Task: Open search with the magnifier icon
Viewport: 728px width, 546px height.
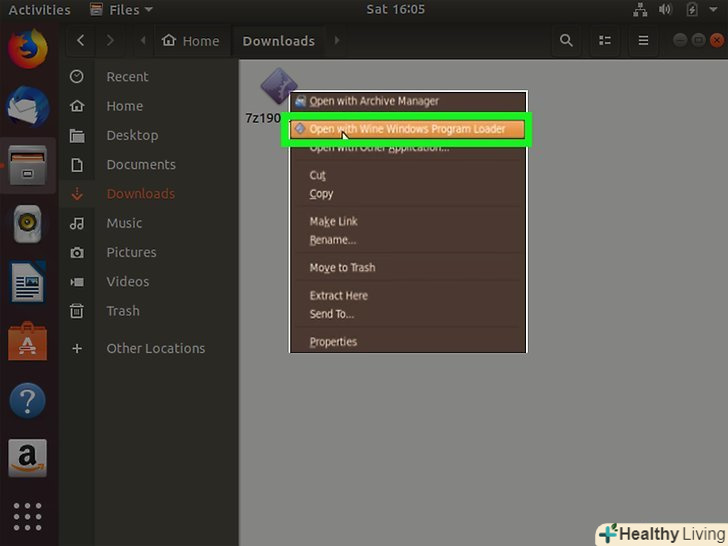Action: click(x=566, y=40)
